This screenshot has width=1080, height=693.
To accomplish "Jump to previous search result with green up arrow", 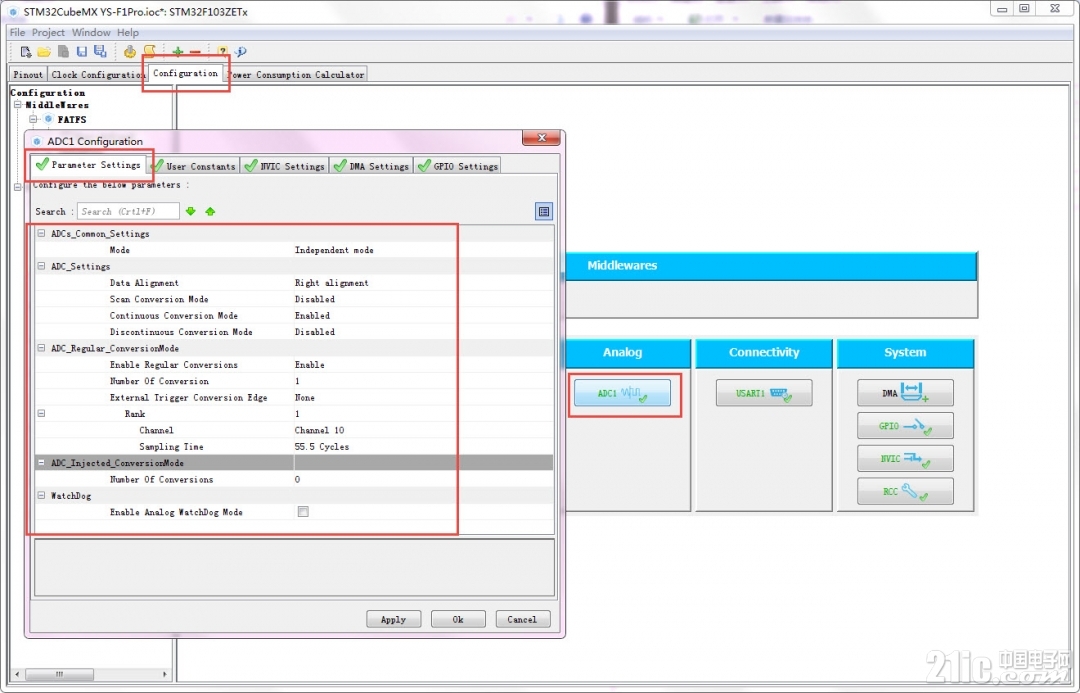I will pyautogui.click(x=210, y=211).
